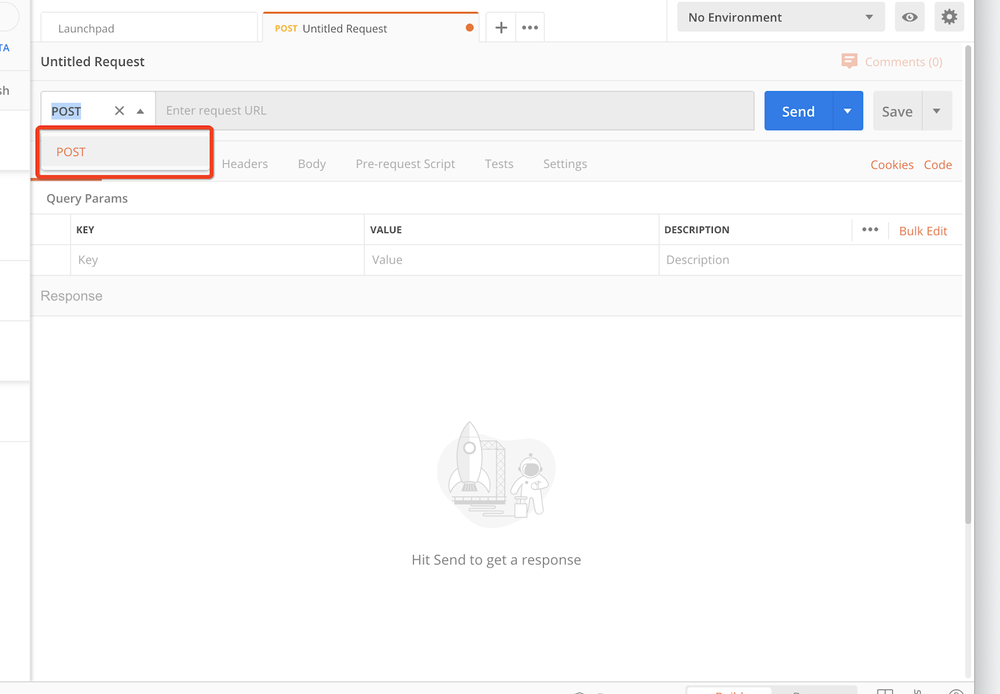This screenshot has width=1000, height=694.
Task: Open Postman settings
Action: 948,17
